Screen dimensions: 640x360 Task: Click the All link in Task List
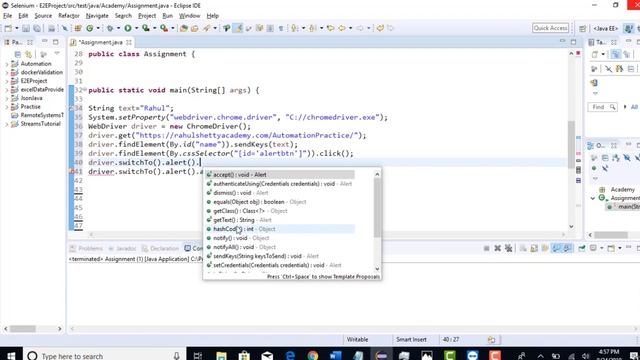(634, 107)
